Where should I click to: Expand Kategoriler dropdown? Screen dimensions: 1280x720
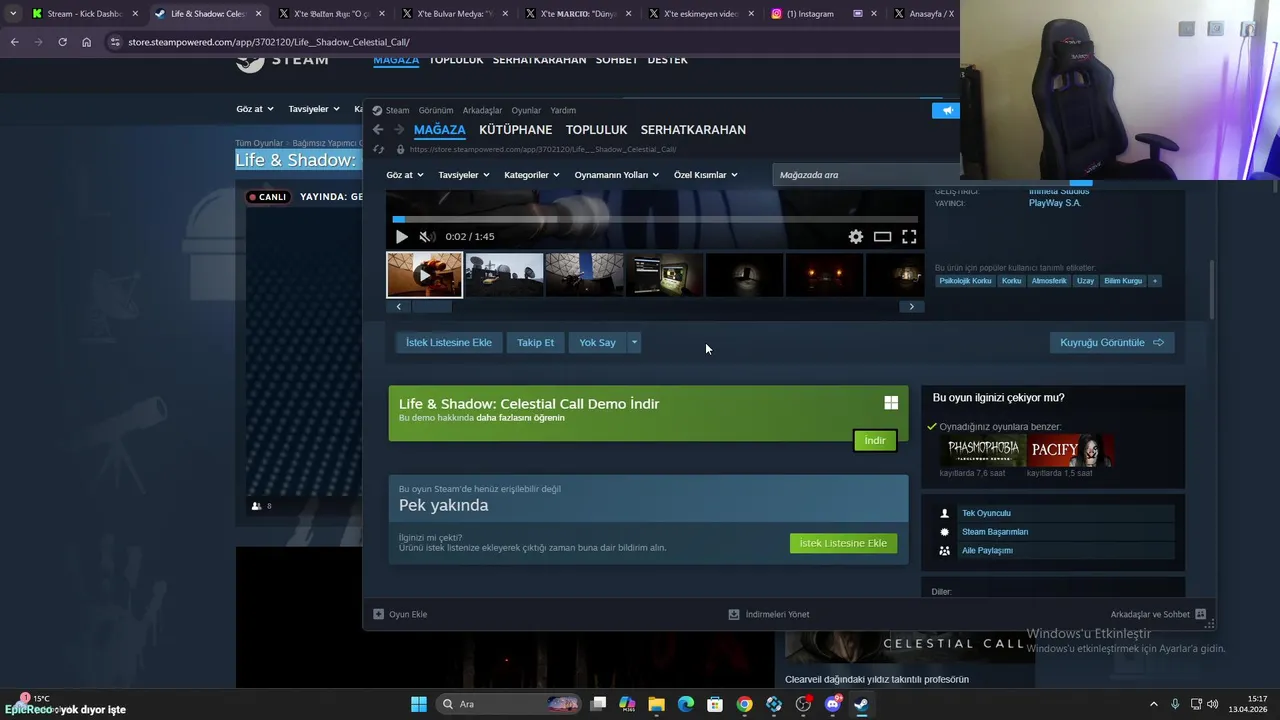pyautogui.click(x=532, y=175)
